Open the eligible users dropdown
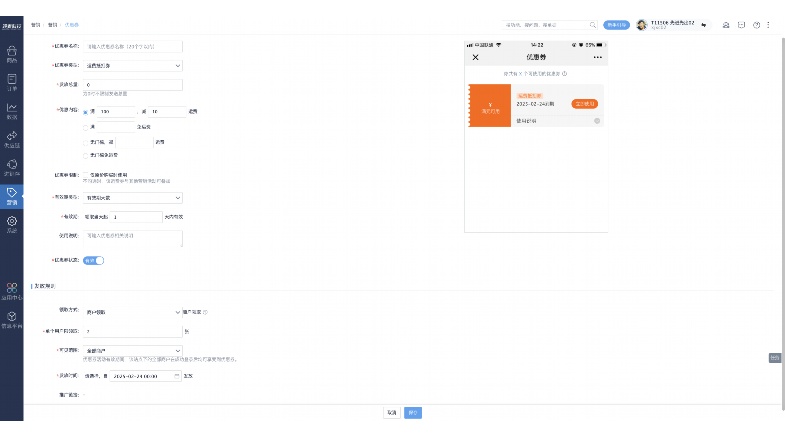Screen dimensions: 785x437 coord(133,351)
